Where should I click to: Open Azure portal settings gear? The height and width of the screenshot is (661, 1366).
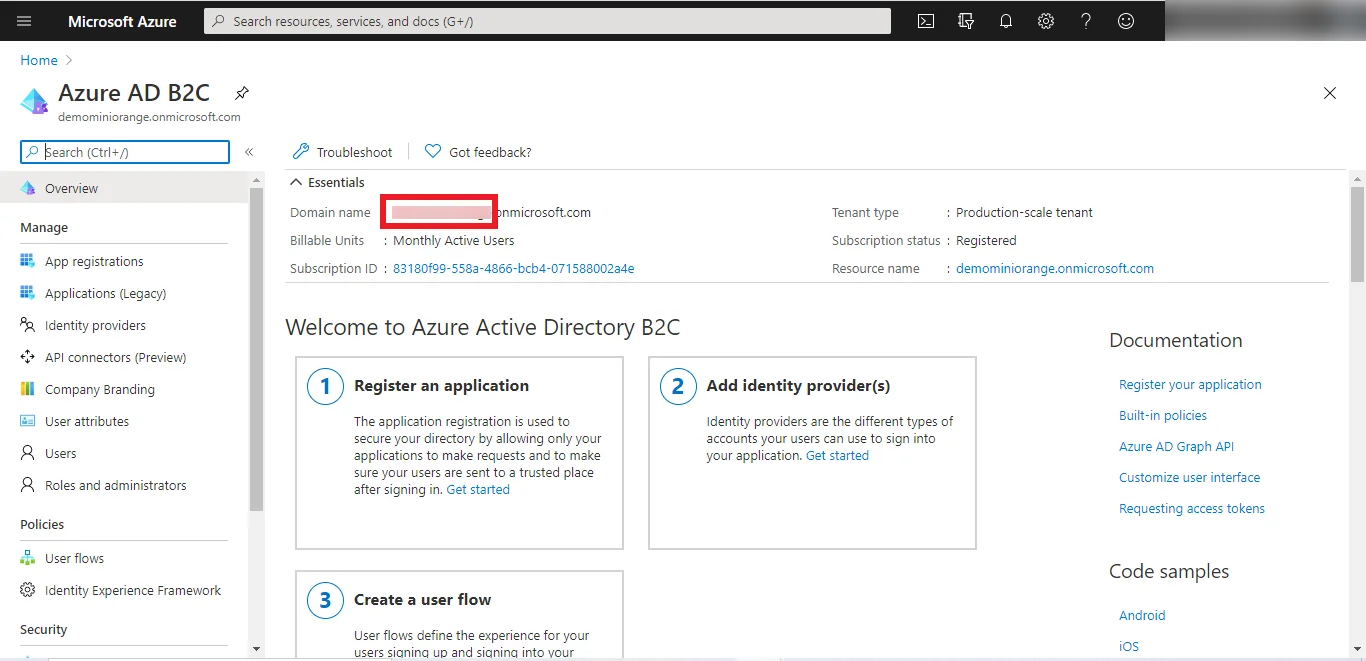1046,20
